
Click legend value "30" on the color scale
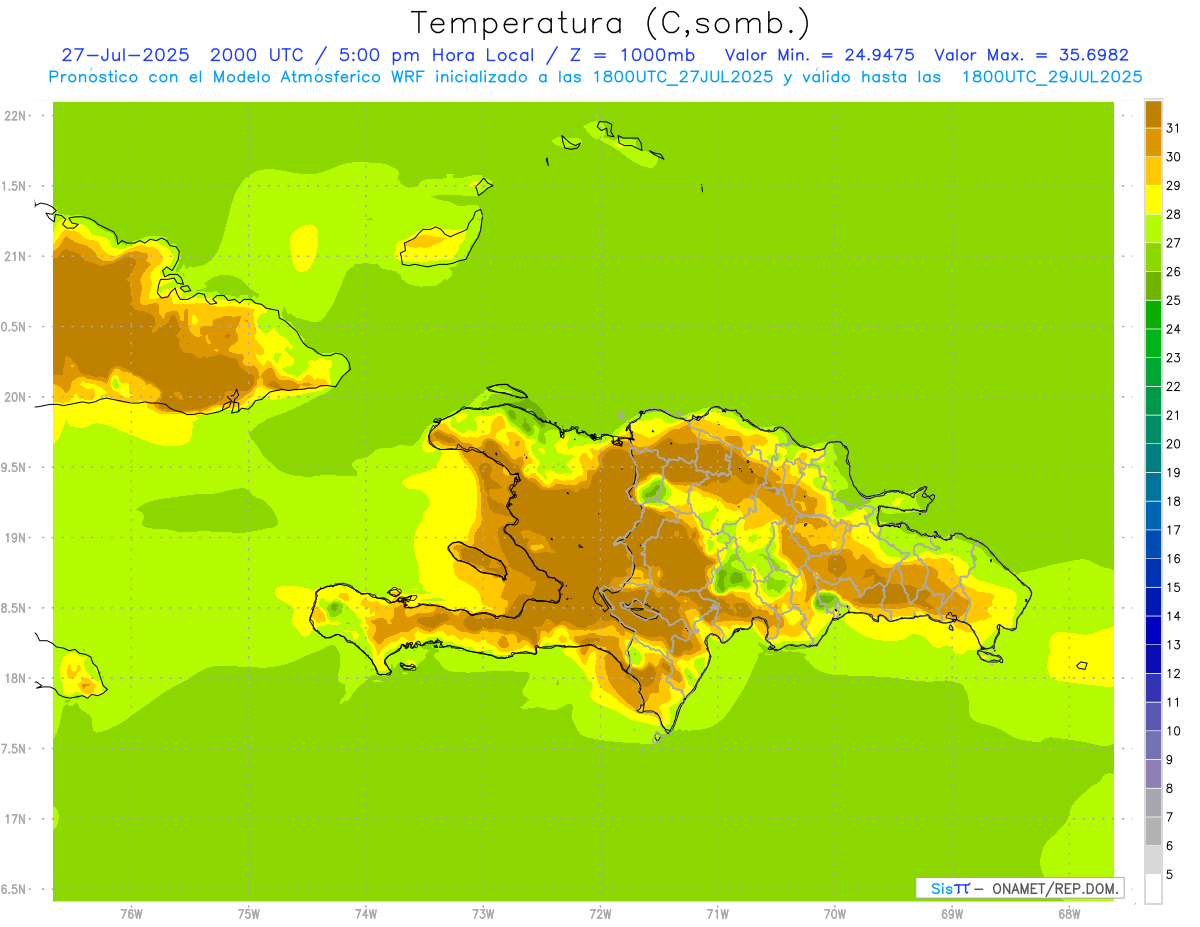pyautogui.click(x=1172, y=157)
